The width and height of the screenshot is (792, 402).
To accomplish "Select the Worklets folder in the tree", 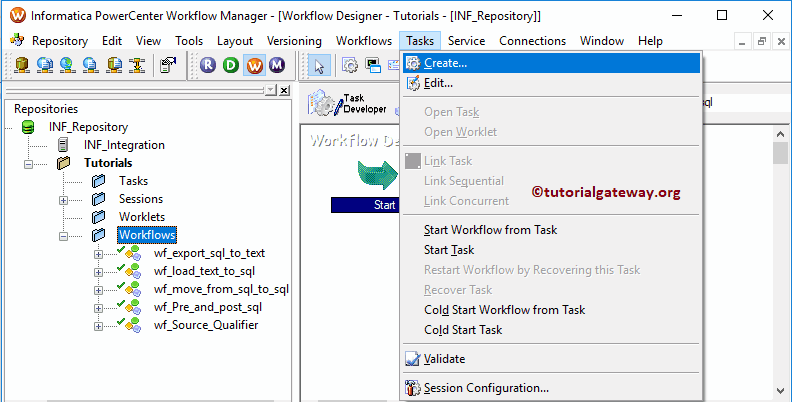I will (x=142, y=217).
